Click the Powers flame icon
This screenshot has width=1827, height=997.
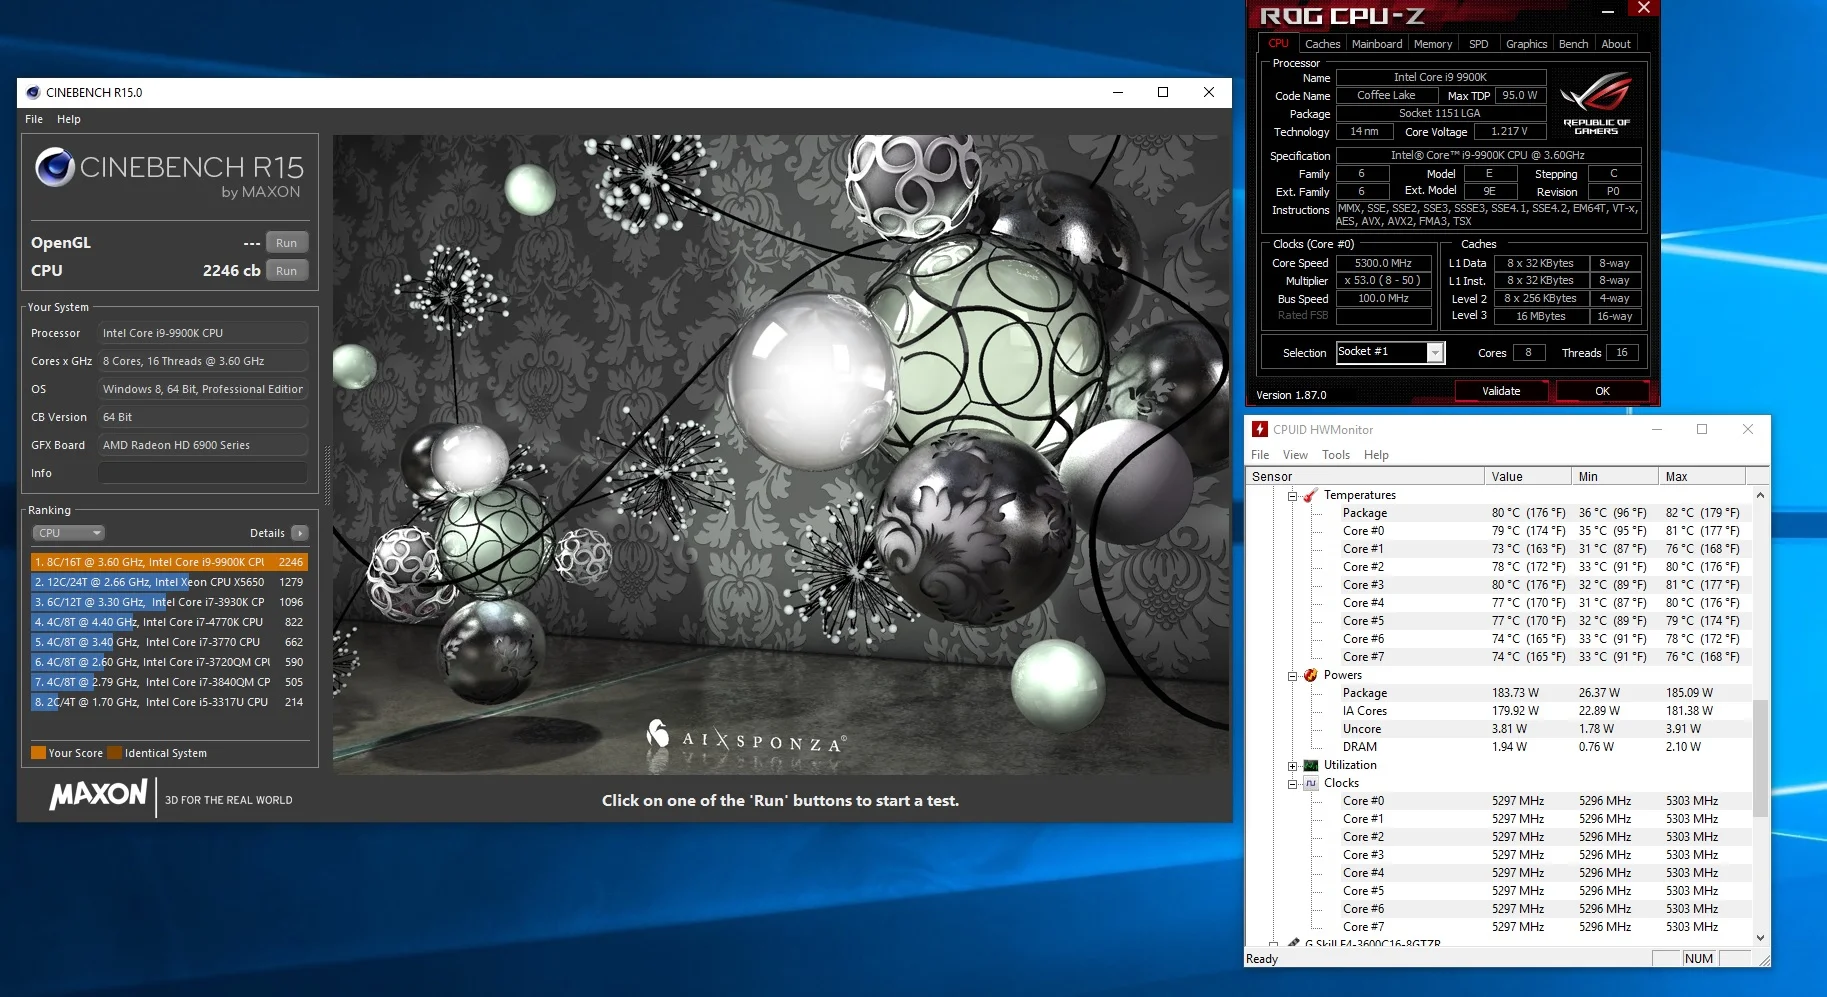(x=1310, y=675)
